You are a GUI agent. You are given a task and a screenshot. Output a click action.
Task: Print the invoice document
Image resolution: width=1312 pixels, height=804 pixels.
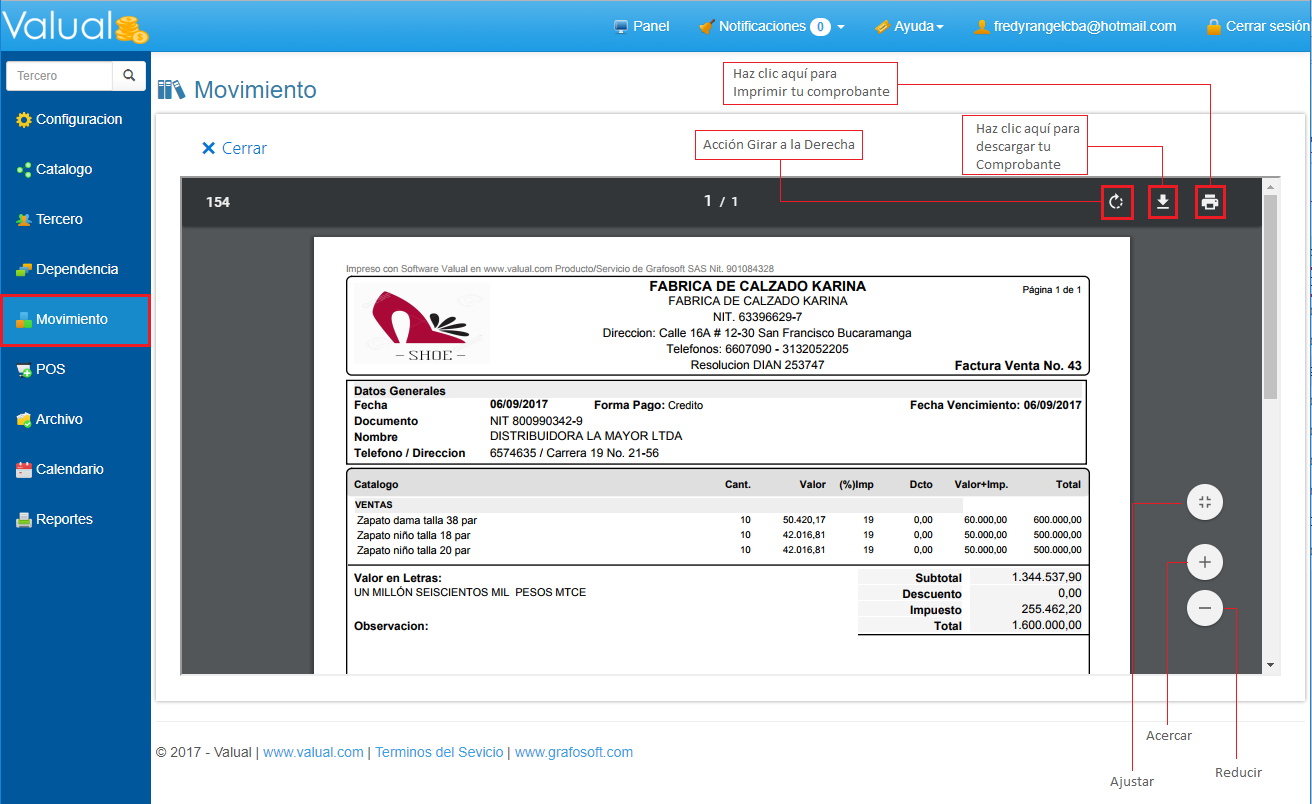click(1210, 203)
